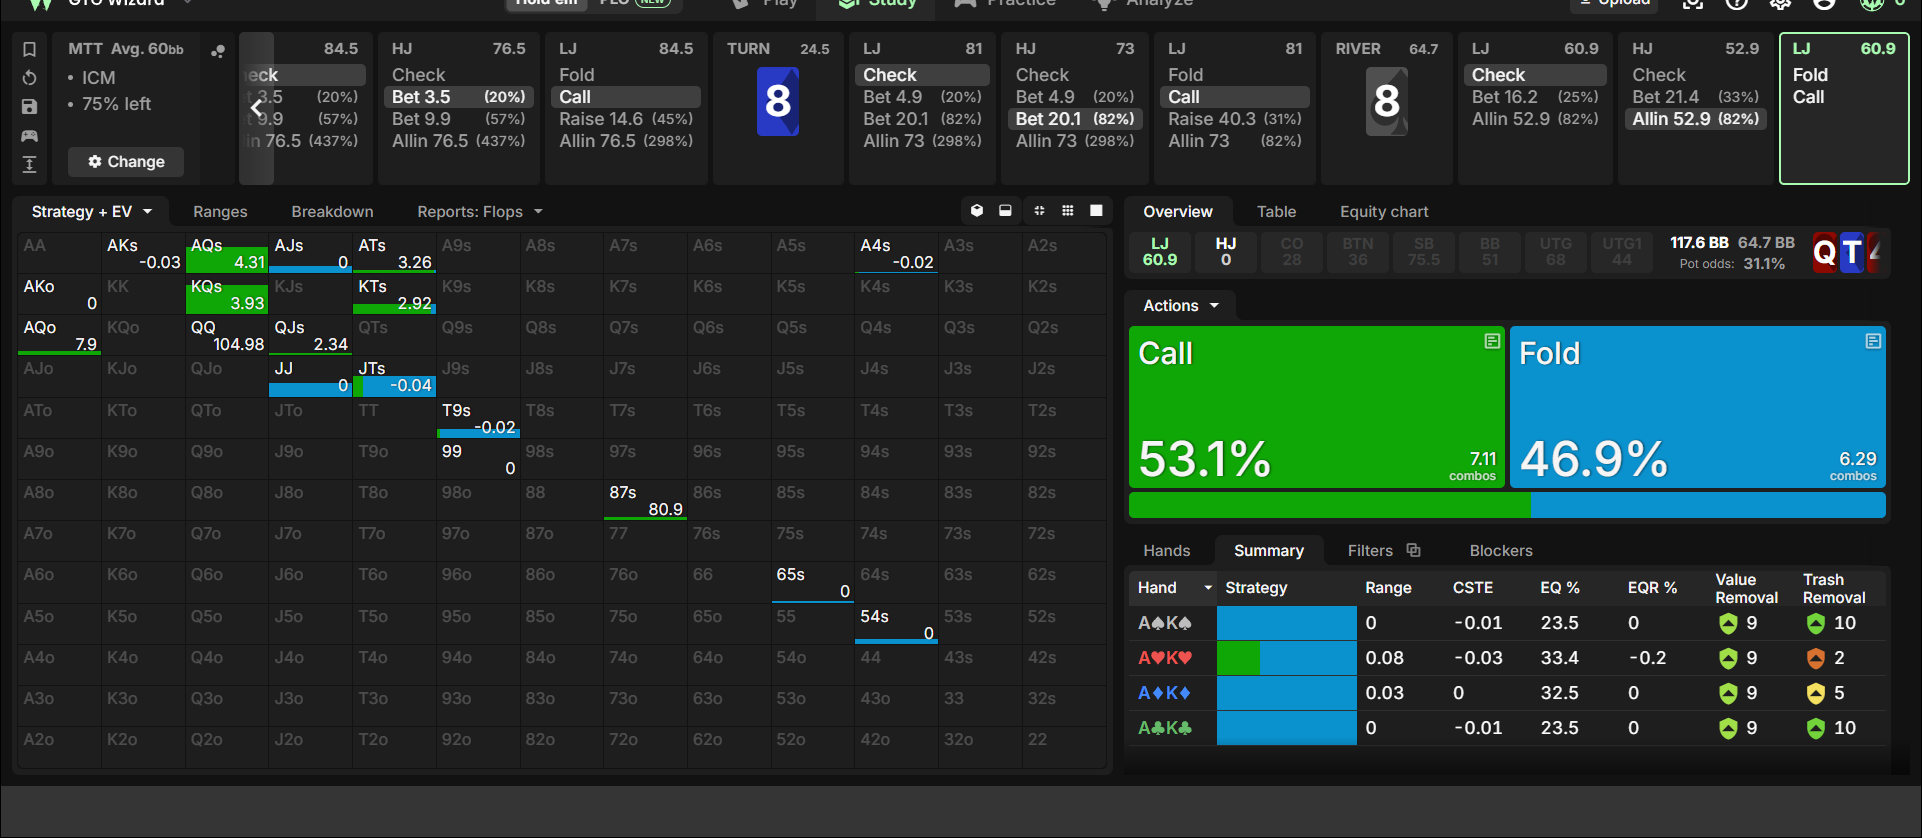This screenshot has height=838, width=1922.
Task: Select HJ's Bet 20.1 (82%) action
Action: click(x=1075, y=119)
